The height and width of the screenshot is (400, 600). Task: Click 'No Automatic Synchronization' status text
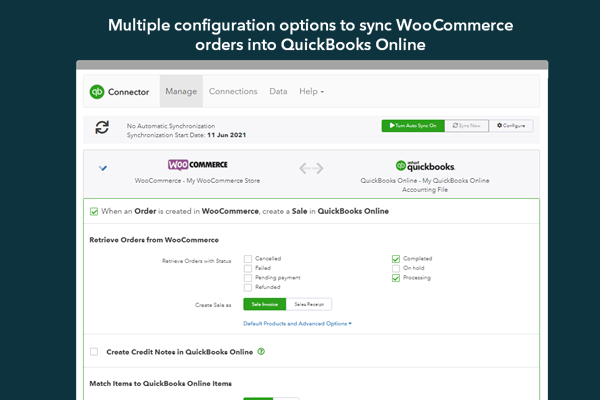pyautogui.click(x=171, y=126)
